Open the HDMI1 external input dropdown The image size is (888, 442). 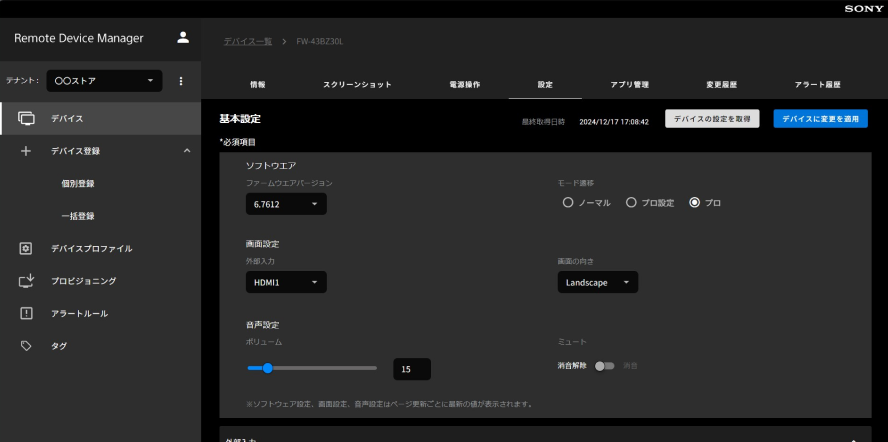[286, 283]
